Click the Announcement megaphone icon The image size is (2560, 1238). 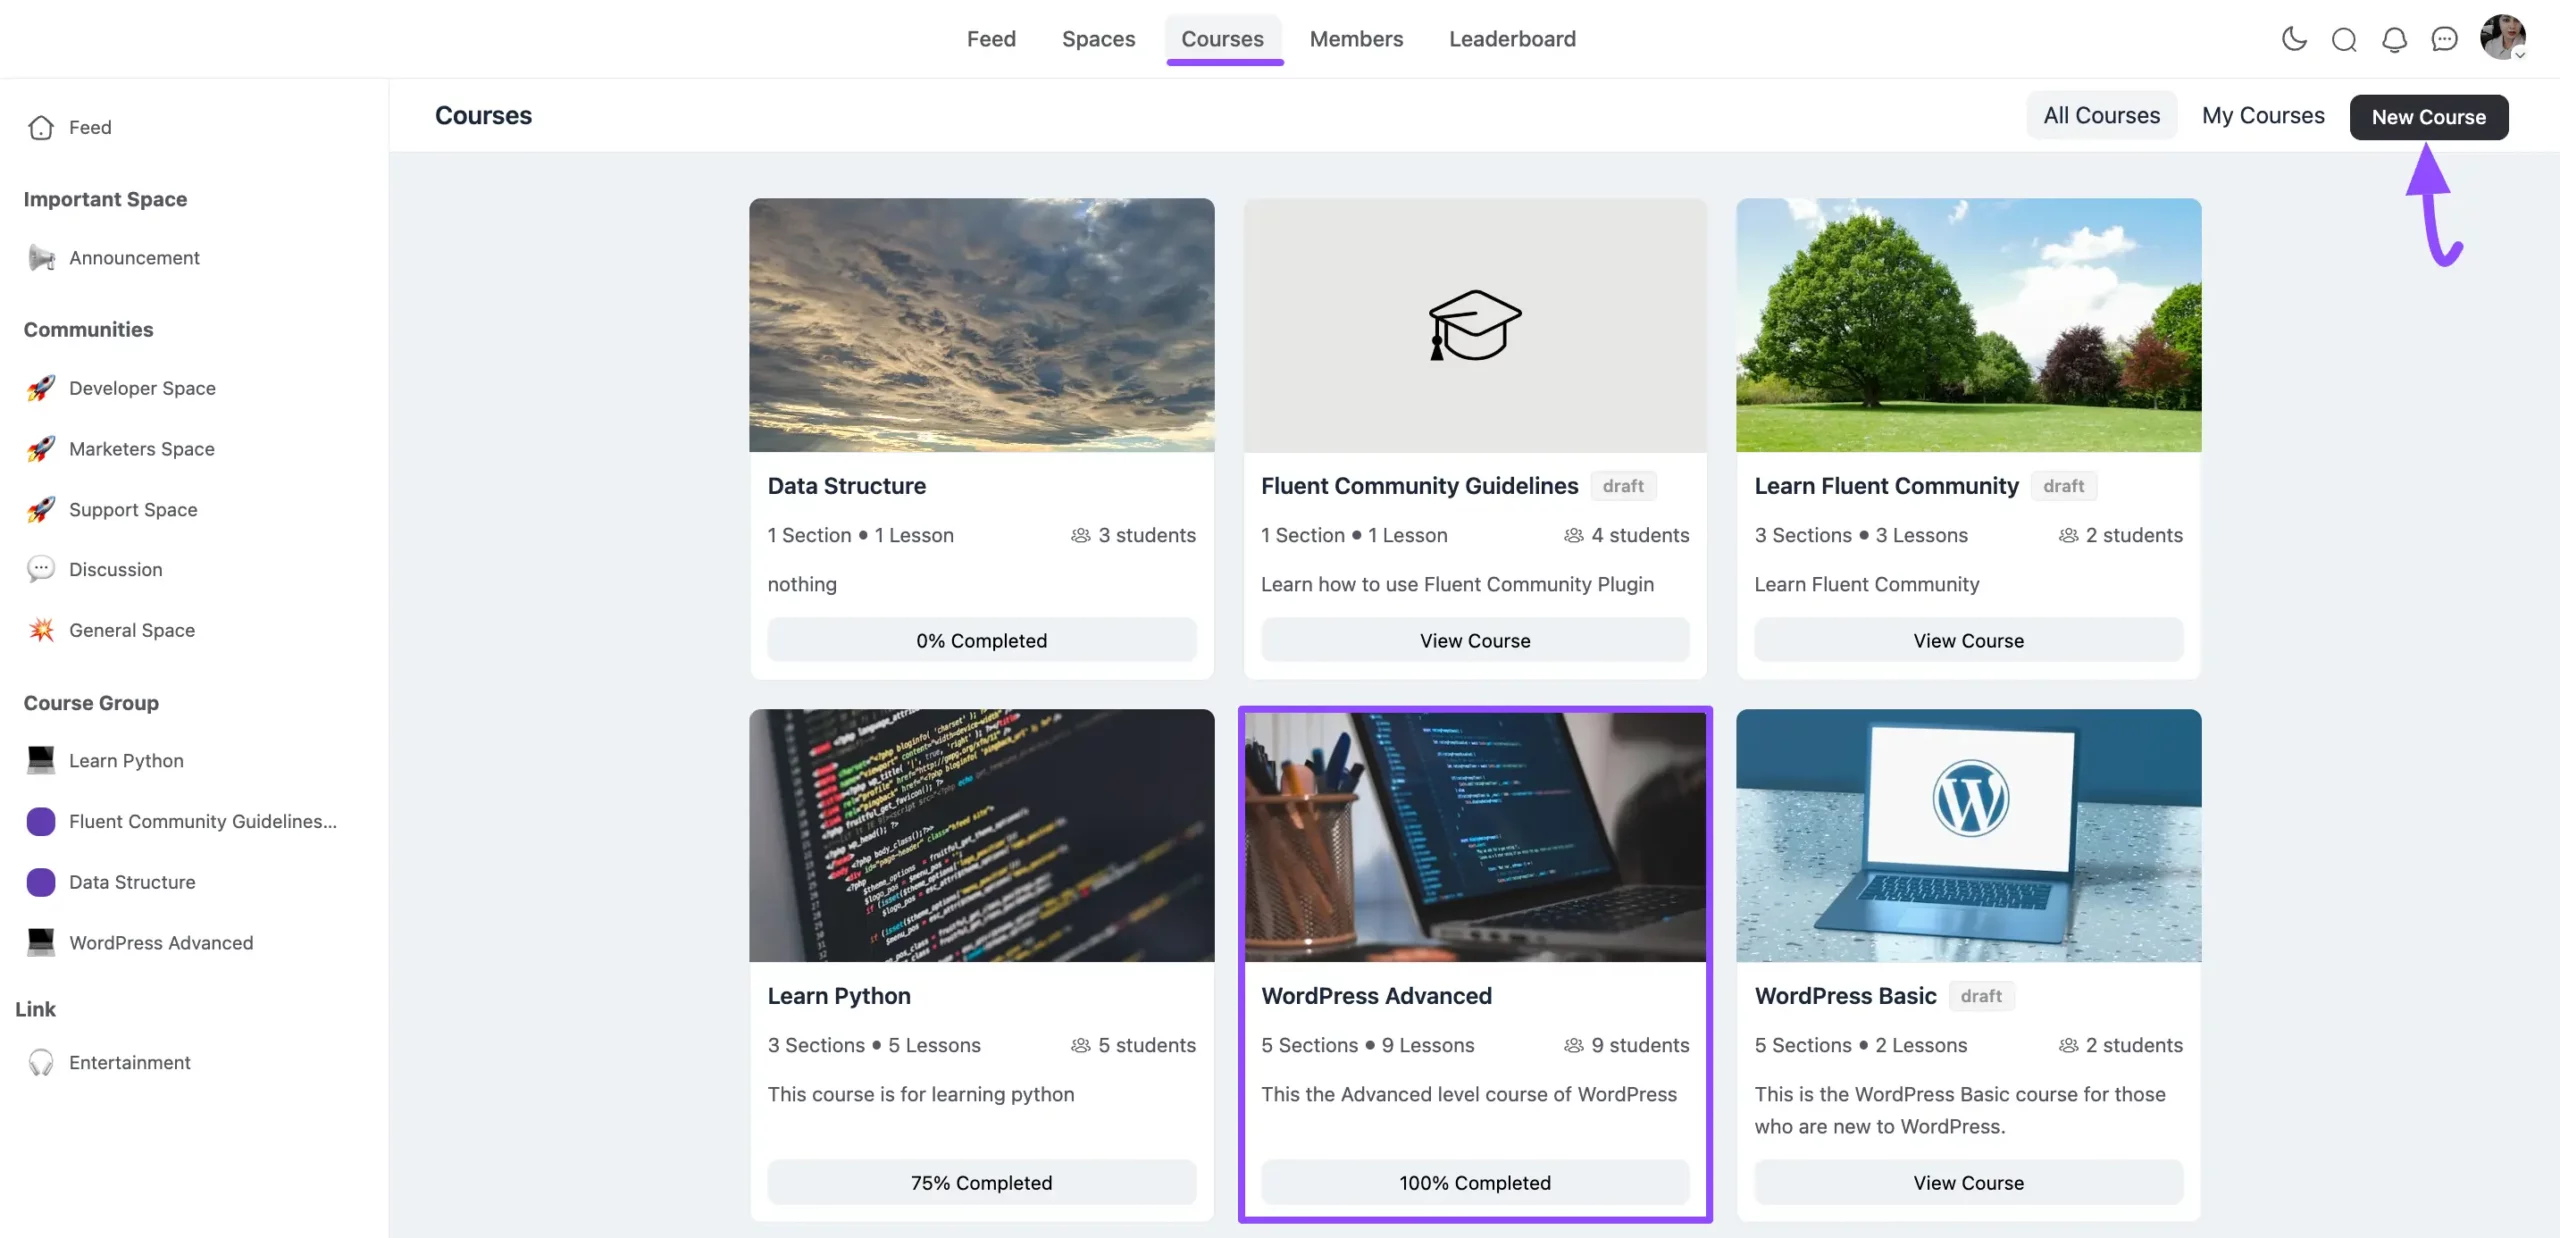pyautogui.click(x=41, y=258)
